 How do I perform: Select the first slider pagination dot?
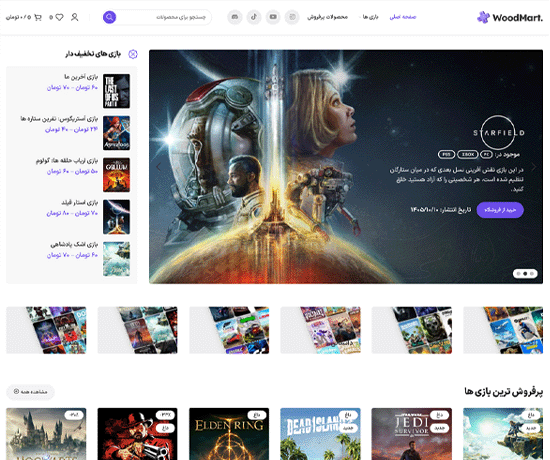[518, 274]
